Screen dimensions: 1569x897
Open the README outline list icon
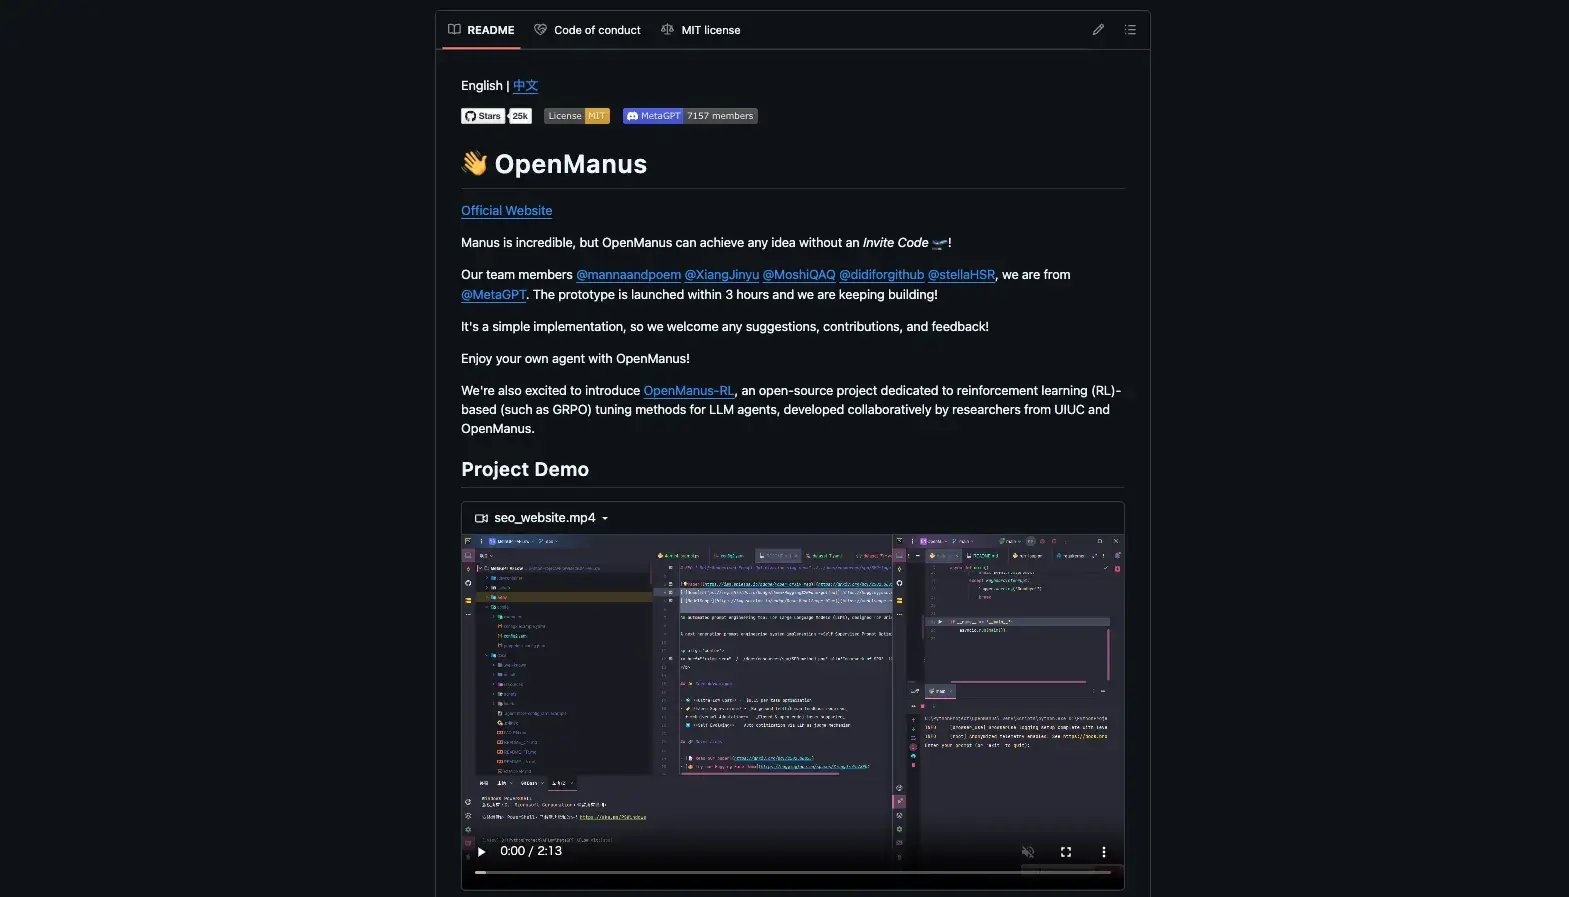(1130, 30)
